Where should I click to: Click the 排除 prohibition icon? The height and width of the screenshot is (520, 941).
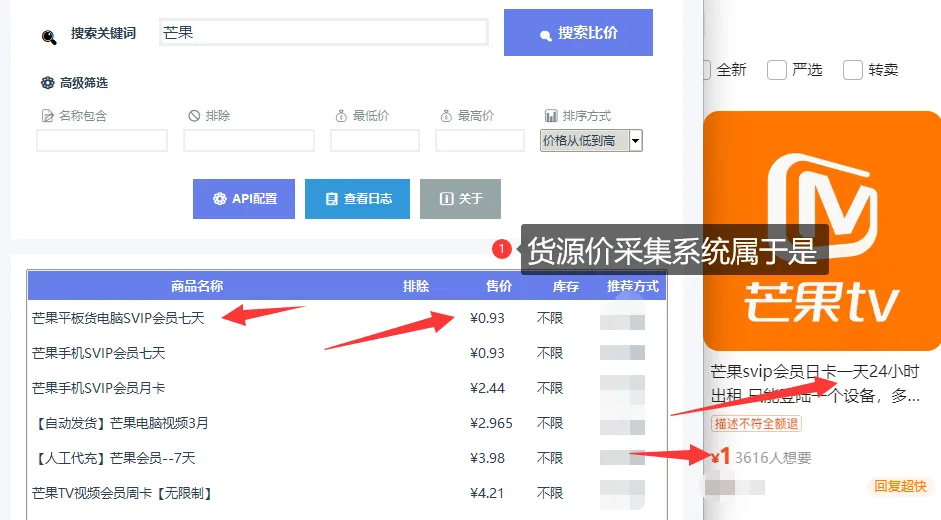pyautogui.click(x=194, y=115)
